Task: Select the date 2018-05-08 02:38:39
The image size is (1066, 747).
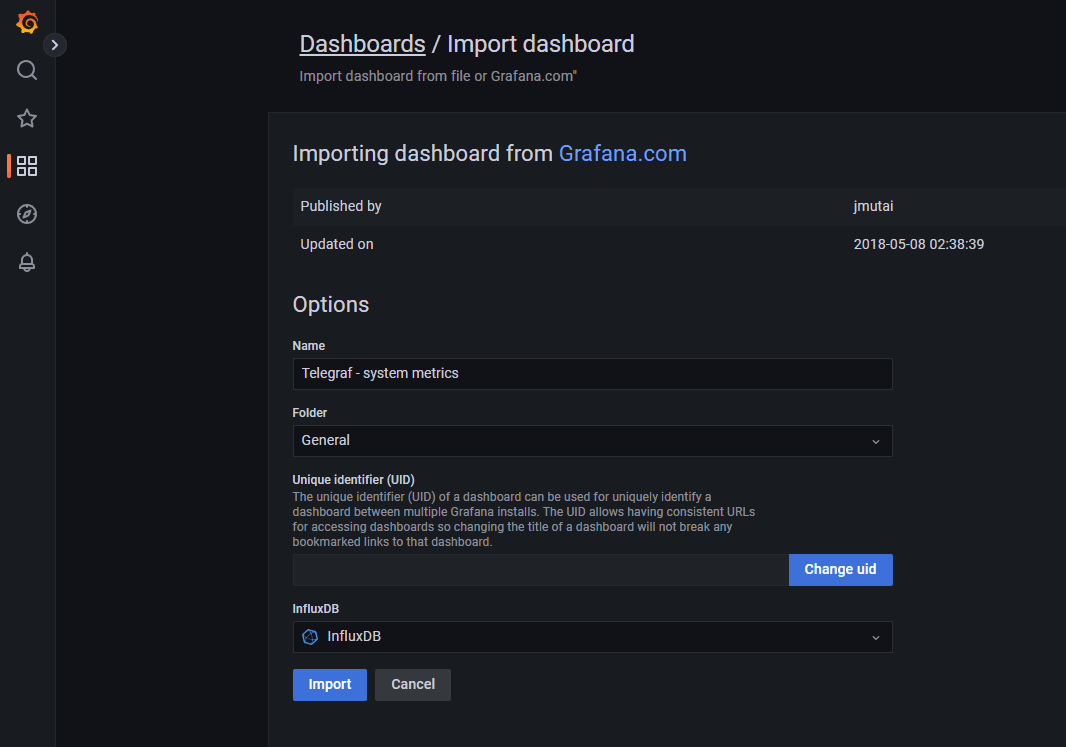Action: click(x=918, y=244)
